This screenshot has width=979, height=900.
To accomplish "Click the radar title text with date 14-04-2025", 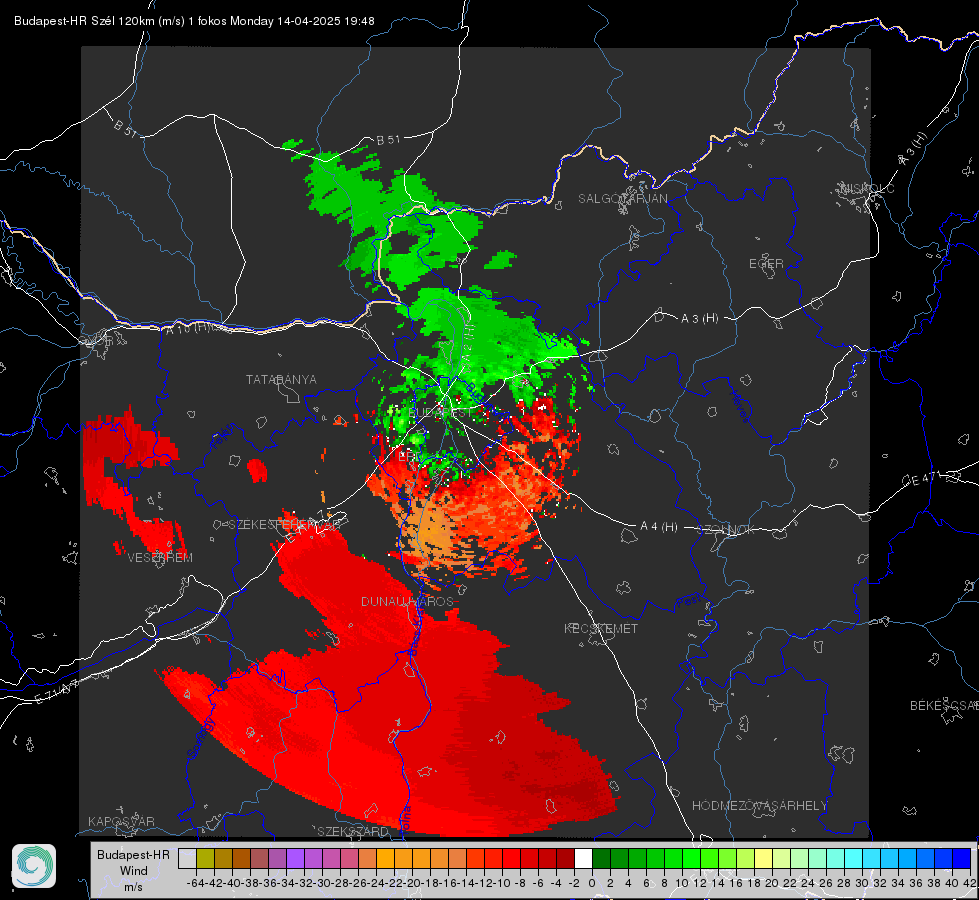I will [x=194, y=21].
